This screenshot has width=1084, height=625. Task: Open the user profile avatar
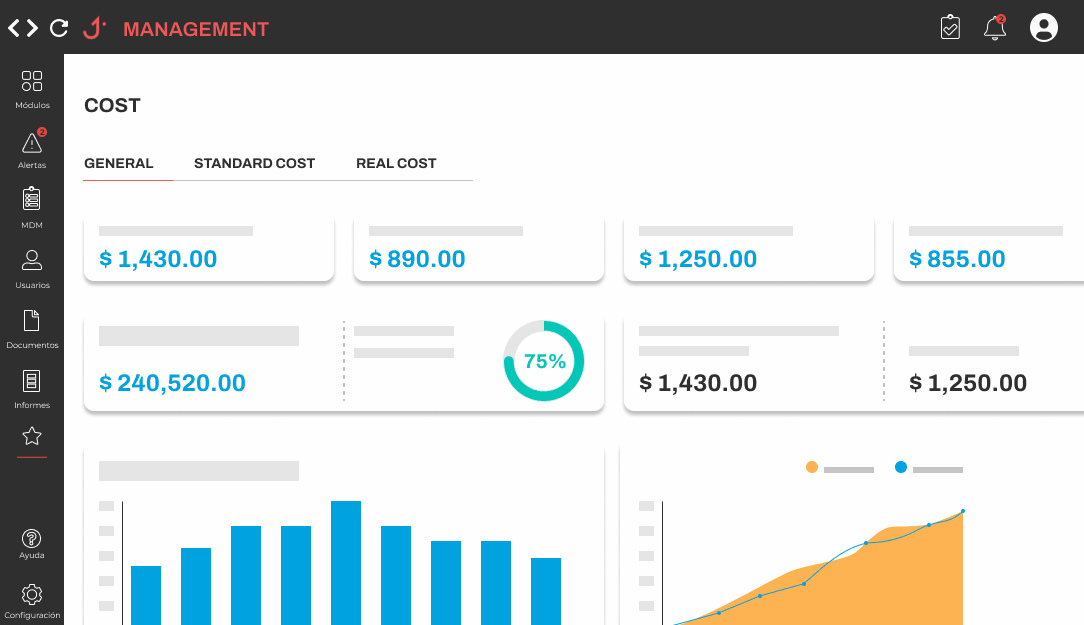tap(1043, 28)
